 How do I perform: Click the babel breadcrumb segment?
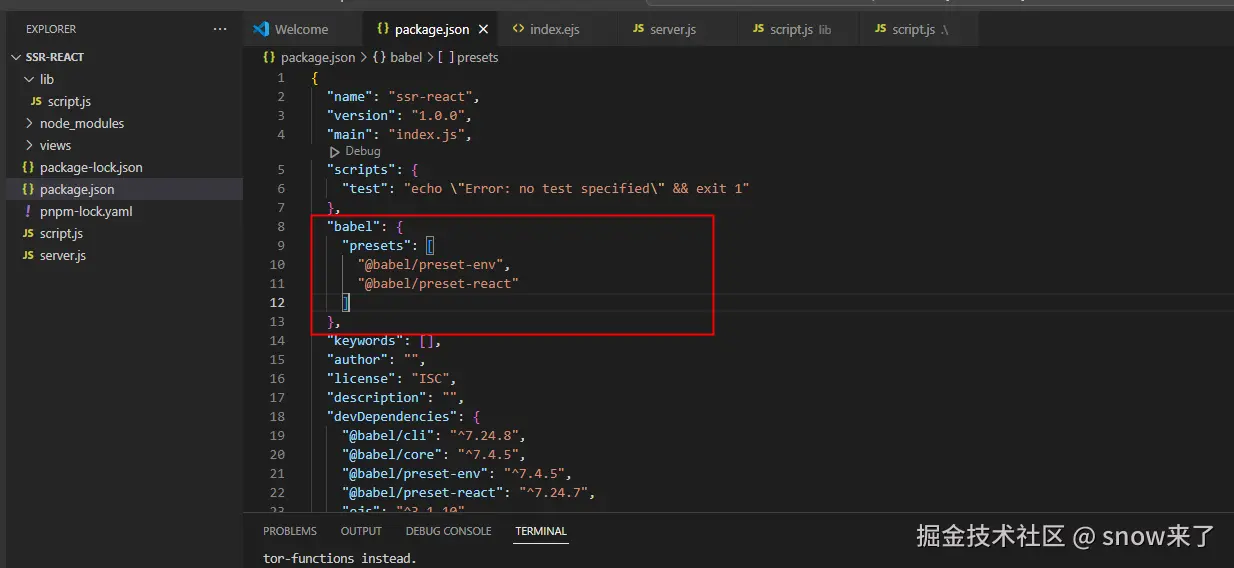[x=406, y=57]
